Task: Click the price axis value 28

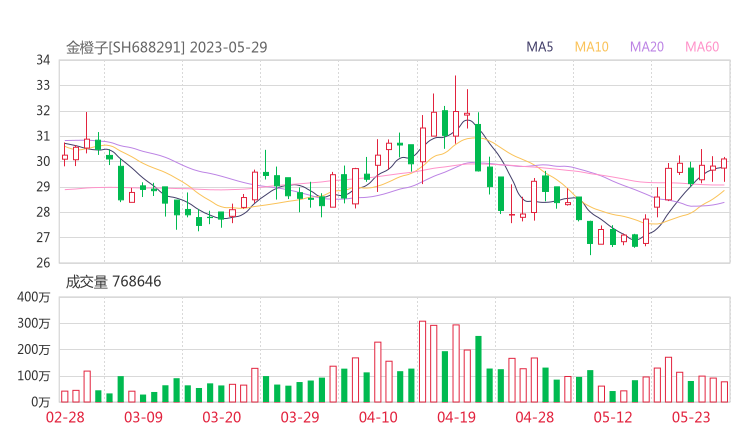Action: (x=43, y=212)
